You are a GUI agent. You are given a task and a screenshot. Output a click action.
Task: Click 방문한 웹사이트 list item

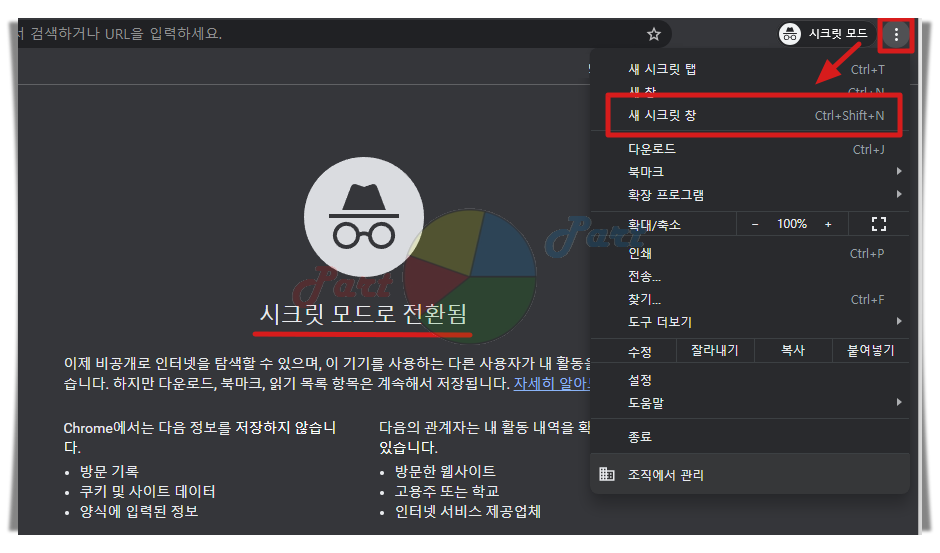445,471
